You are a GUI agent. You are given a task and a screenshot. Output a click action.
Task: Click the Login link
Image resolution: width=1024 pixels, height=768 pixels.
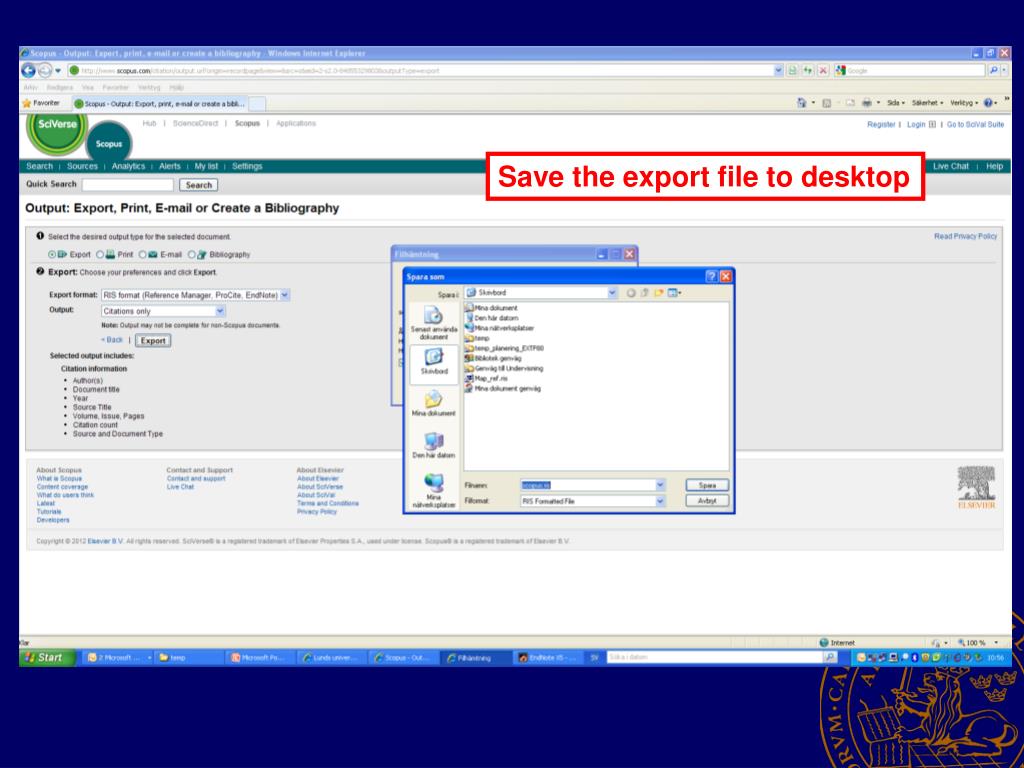916,125
